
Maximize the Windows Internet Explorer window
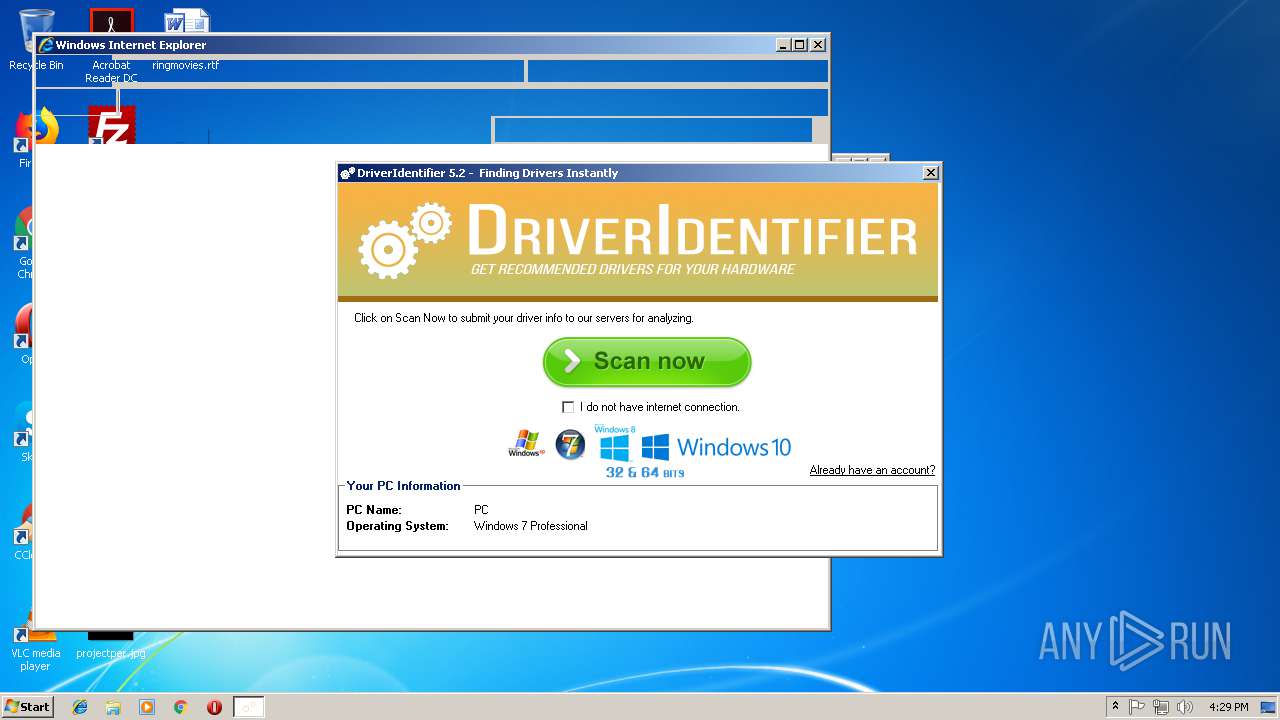(x=799, y=45)
